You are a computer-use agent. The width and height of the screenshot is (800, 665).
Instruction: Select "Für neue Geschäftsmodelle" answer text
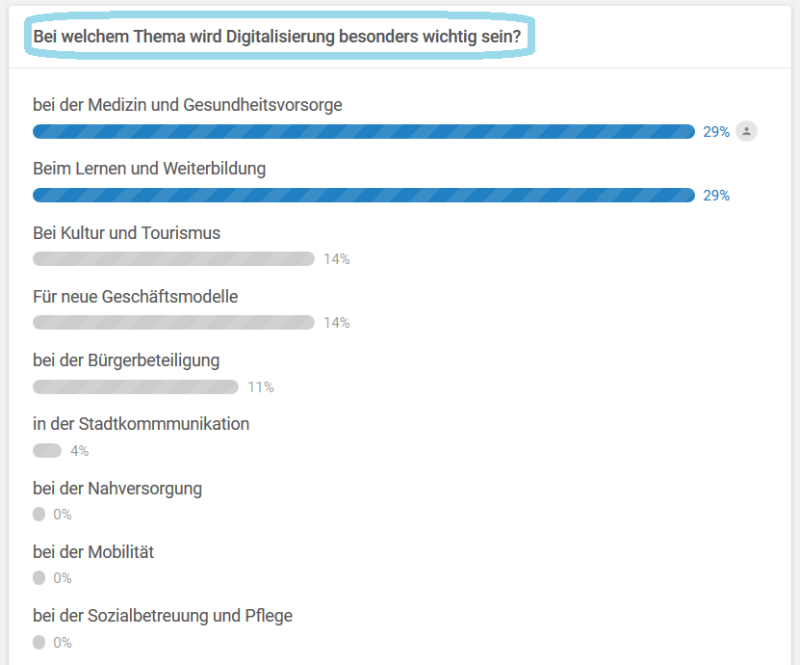point(135,297)
